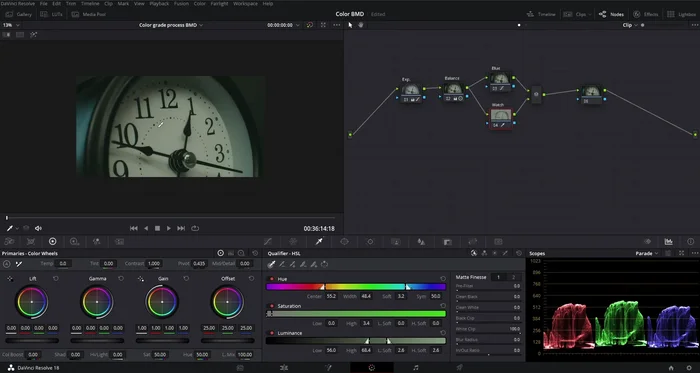The height and width of the screenshot is (373, 700).
Task: Open the Color Match palette icon
Action: (31, 241)
